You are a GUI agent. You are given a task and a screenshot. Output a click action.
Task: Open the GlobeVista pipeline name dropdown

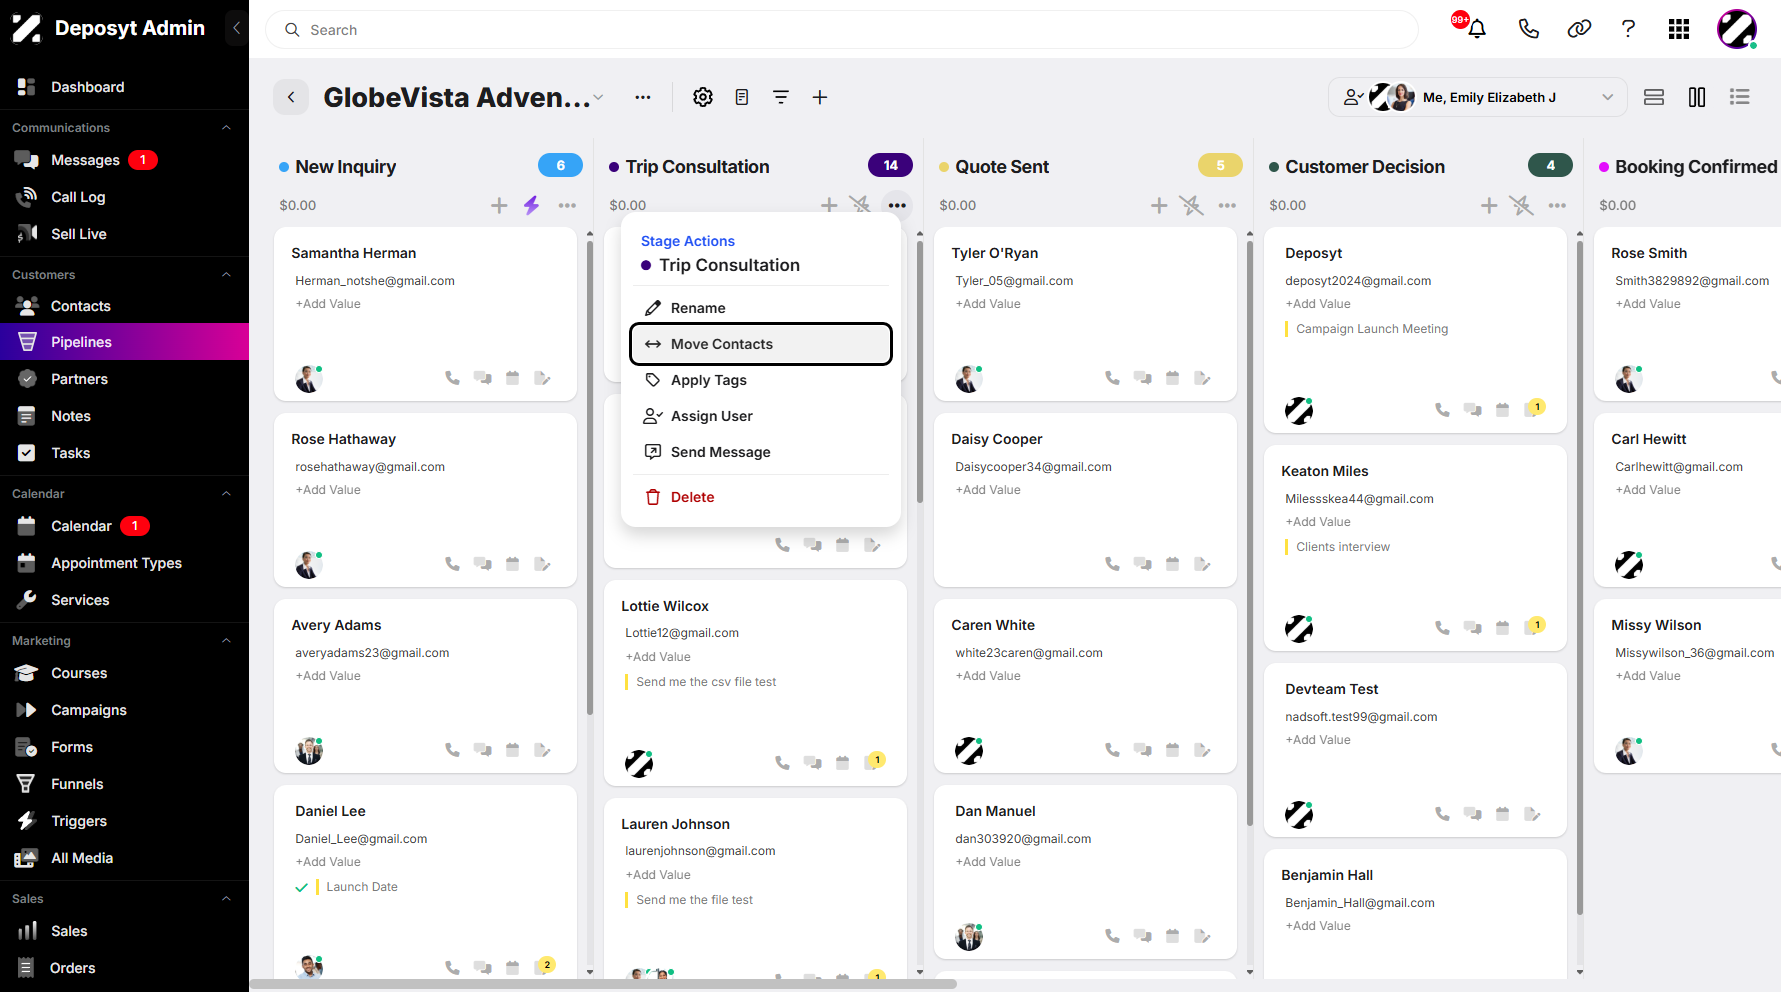click(598, 97)
